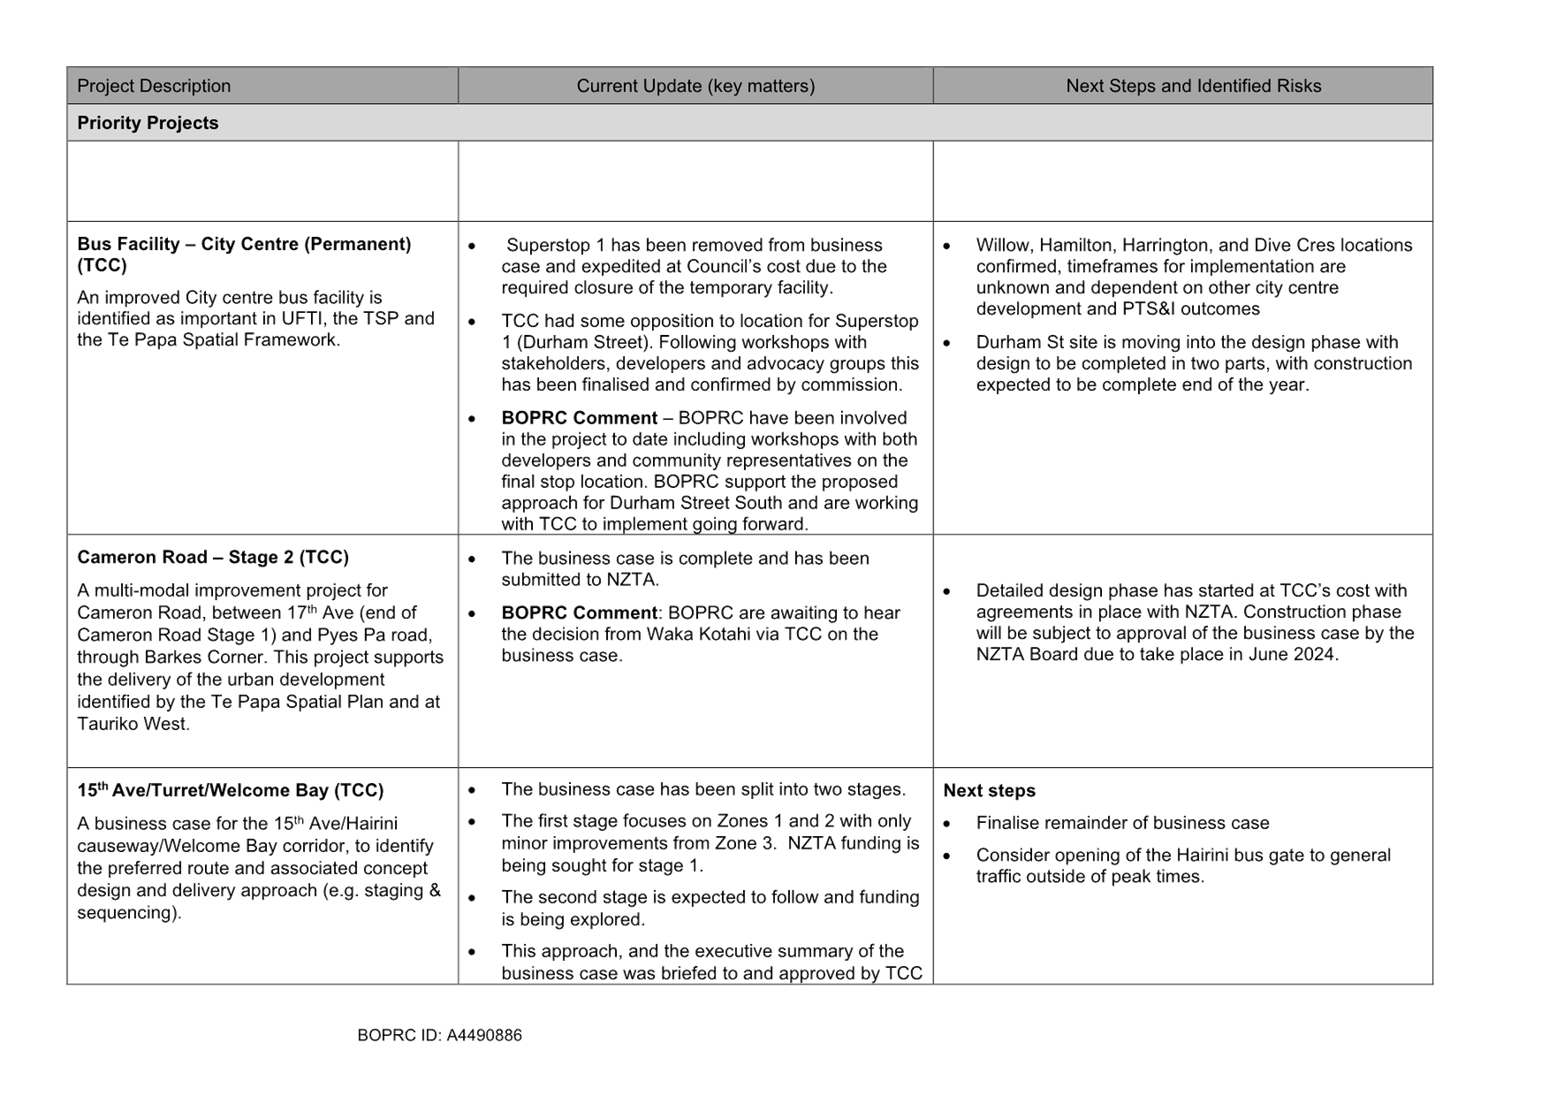The width and height of the screenshot is (1549, 1096).
Task: Click the 'Detailed design phase has started' bullet
Action: (x=1195, y=622)
